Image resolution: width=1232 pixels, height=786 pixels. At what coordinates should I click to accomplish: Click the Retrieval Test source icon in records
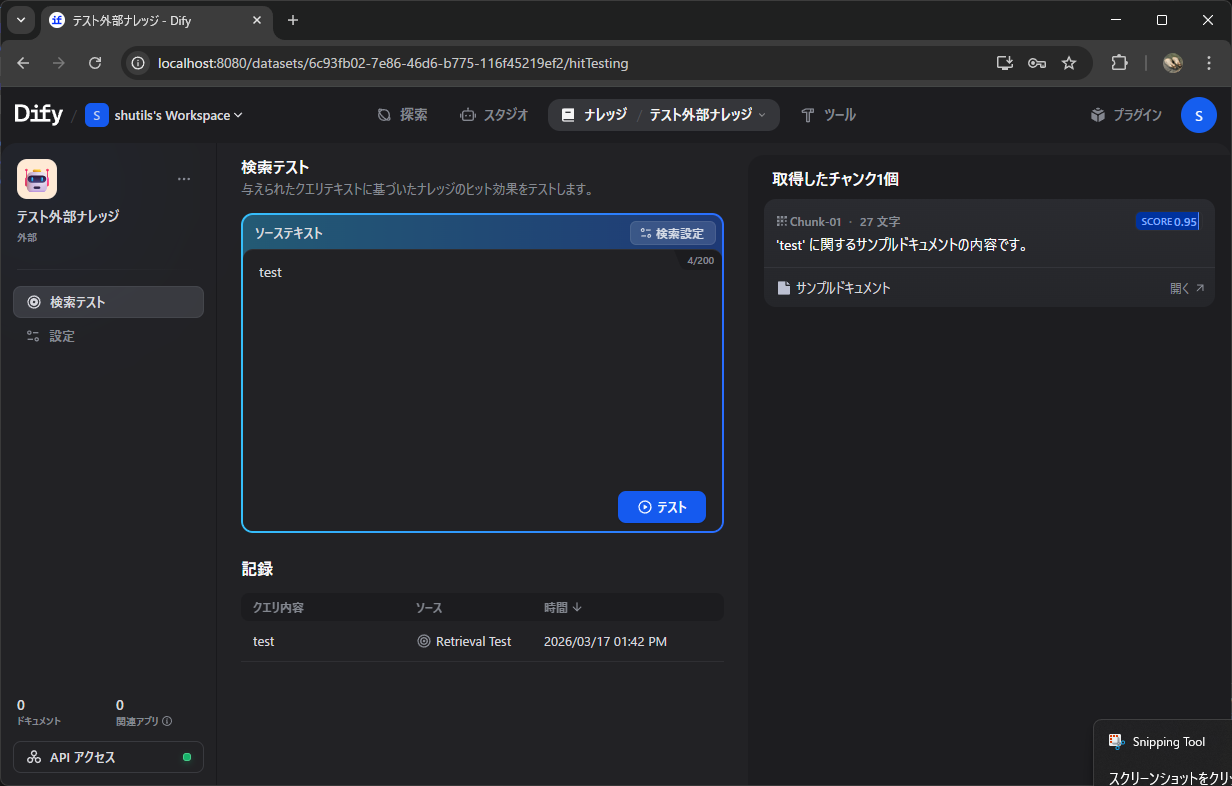click(x=424, y=641)
